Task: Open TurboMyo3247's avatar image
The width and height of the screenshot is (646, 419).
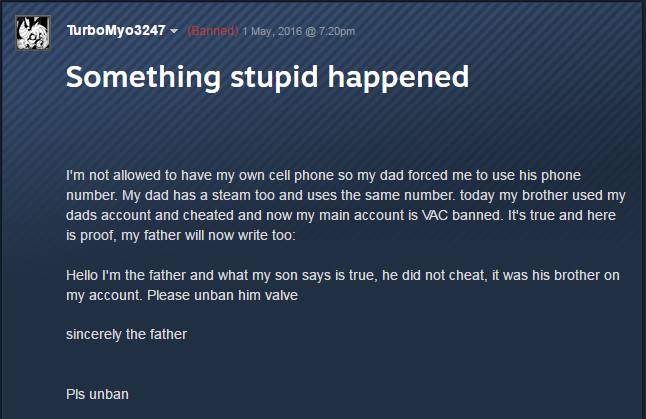Action: point(33,33)
